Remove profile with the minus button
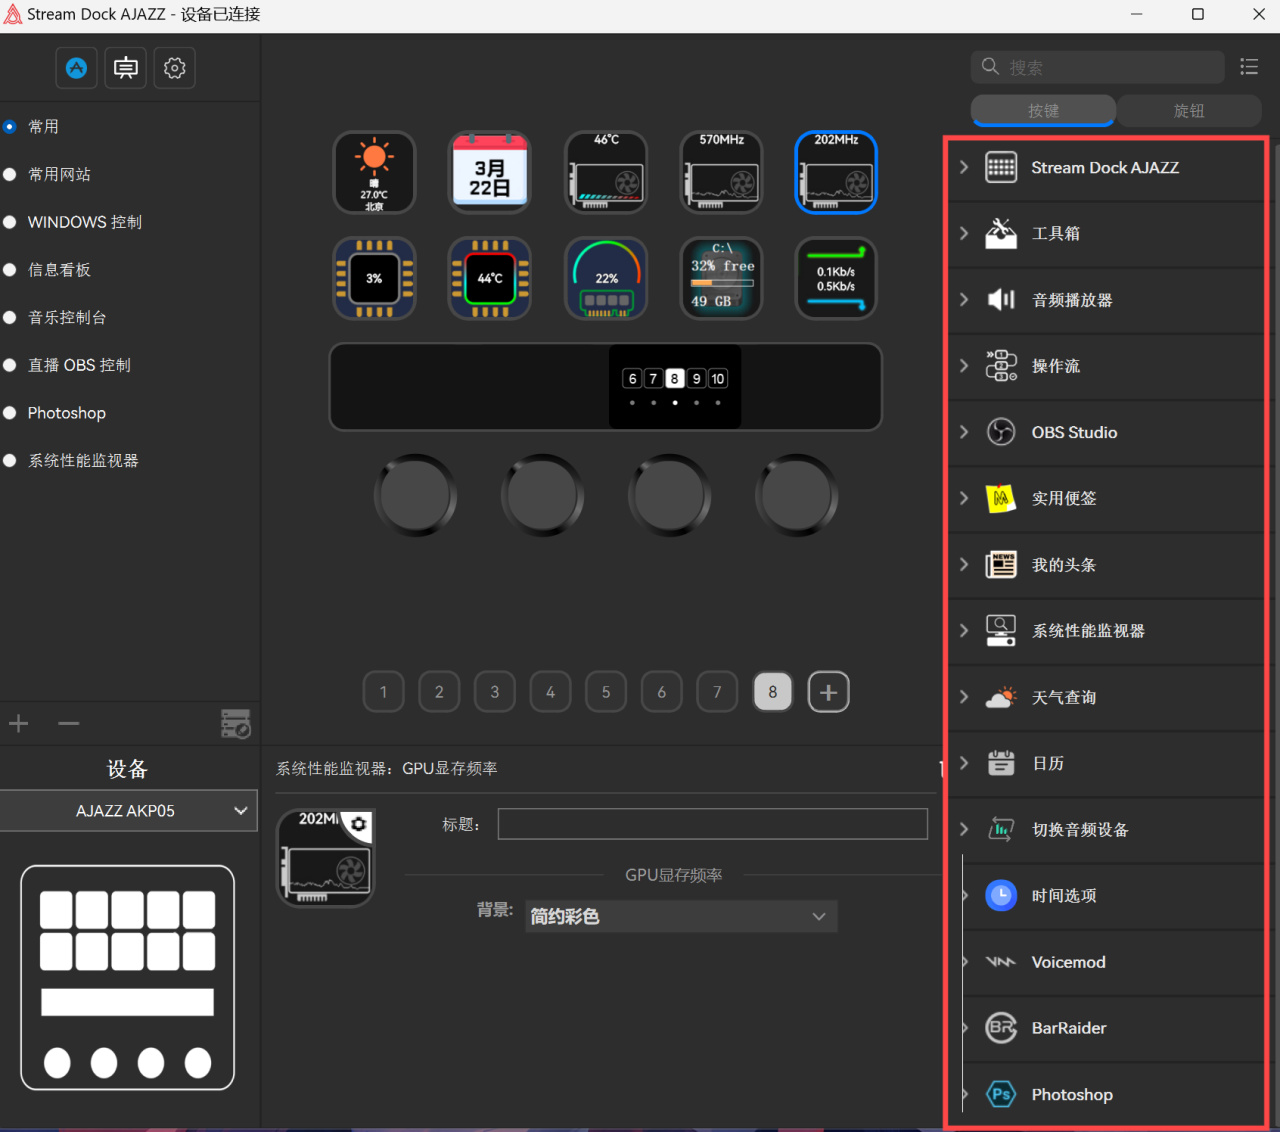Screen dimensions: 1280x1132 (69, 723)
